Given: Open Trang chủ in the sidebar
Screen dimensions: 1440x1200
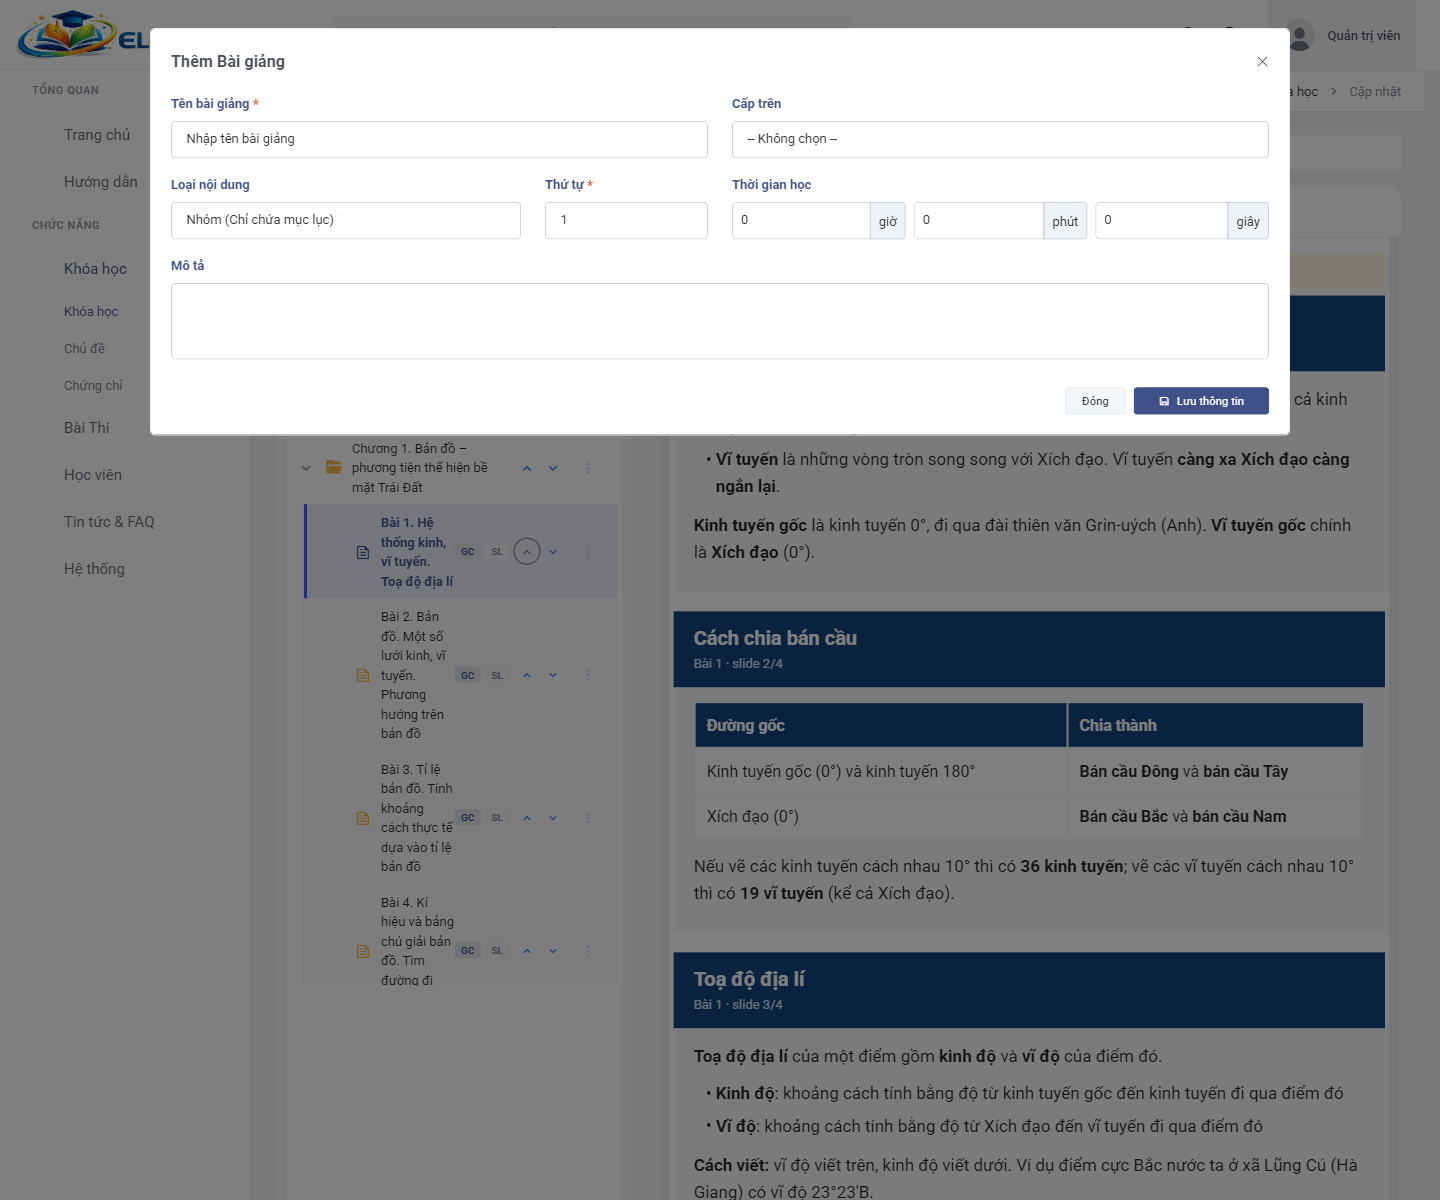Looking at the screenshot, I should [97, 135].
